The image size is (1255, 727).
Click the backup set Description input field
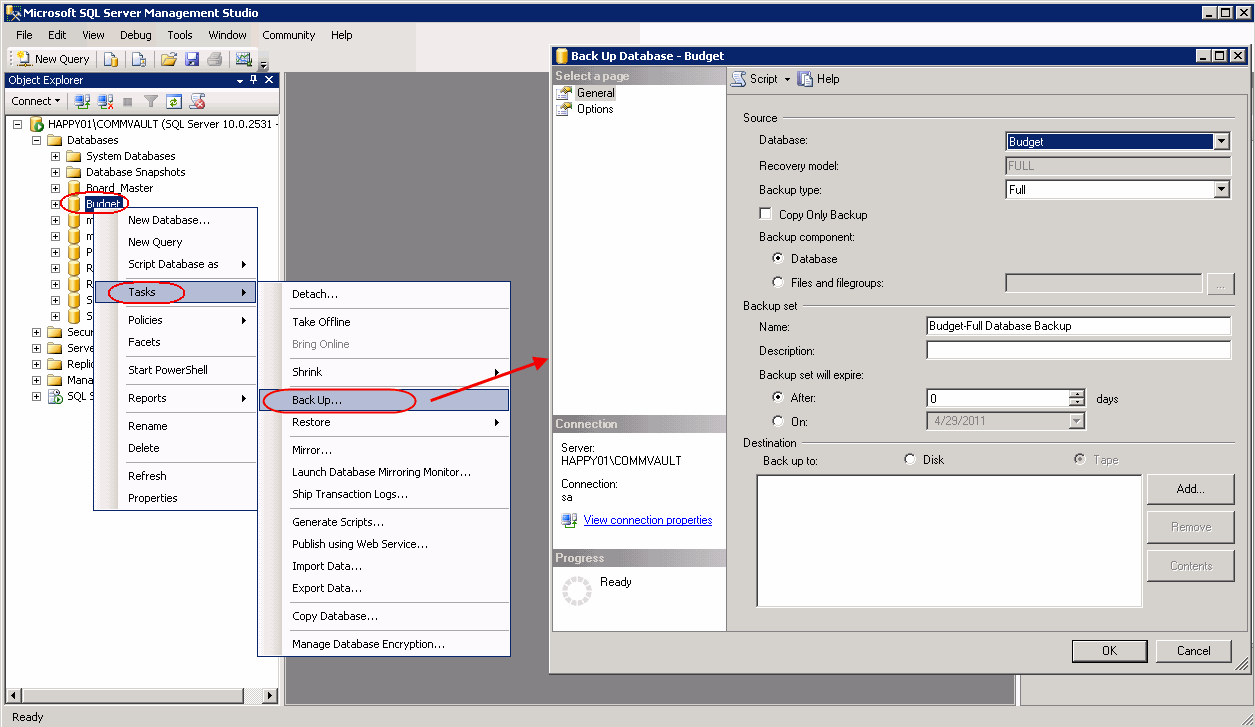(1078, 350)
